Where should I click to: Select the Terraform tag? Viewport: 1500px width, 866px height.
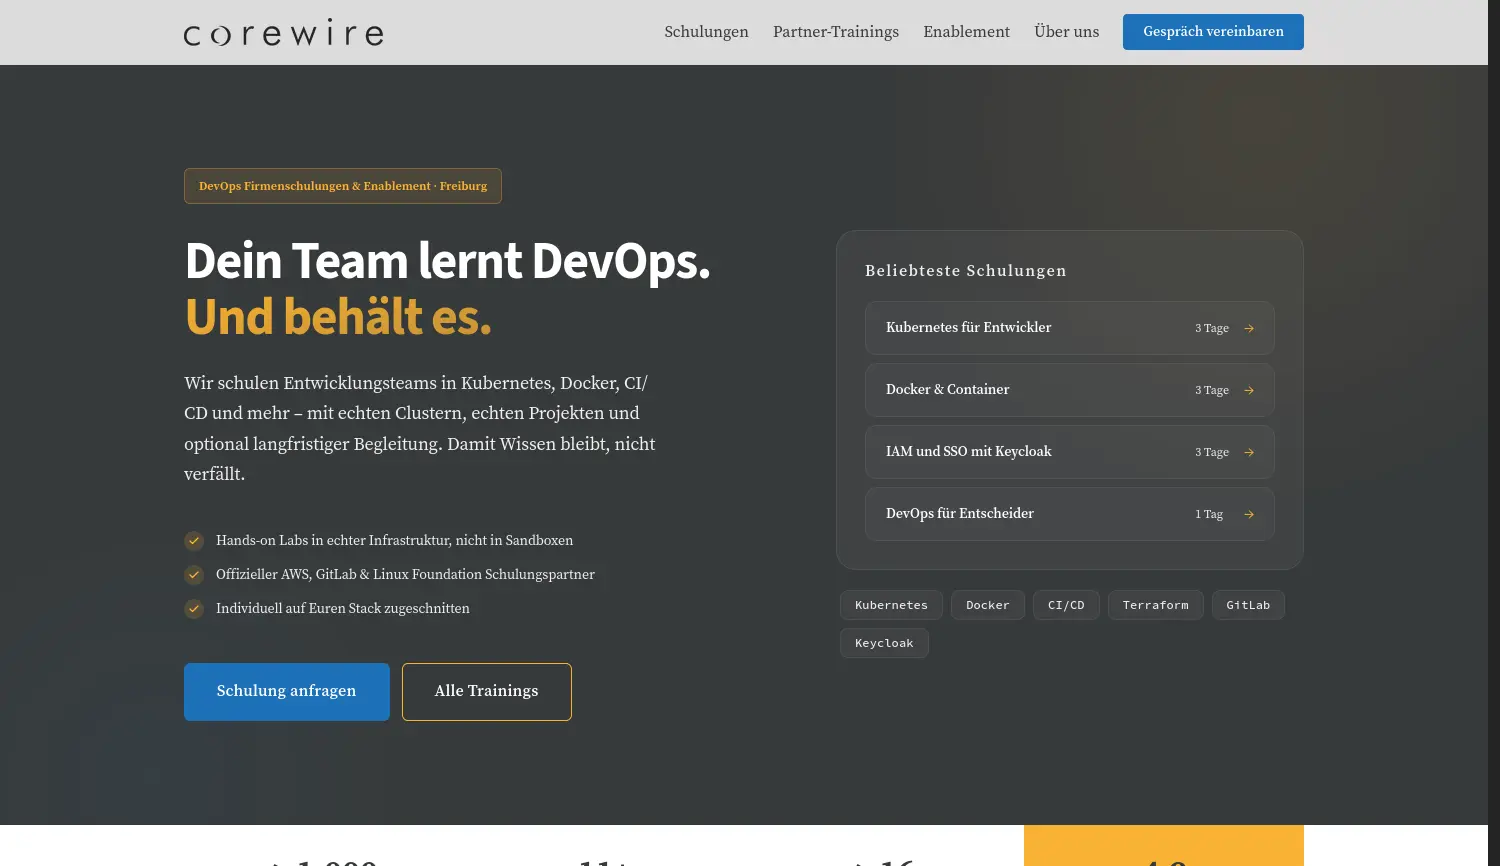[1156, 605]
